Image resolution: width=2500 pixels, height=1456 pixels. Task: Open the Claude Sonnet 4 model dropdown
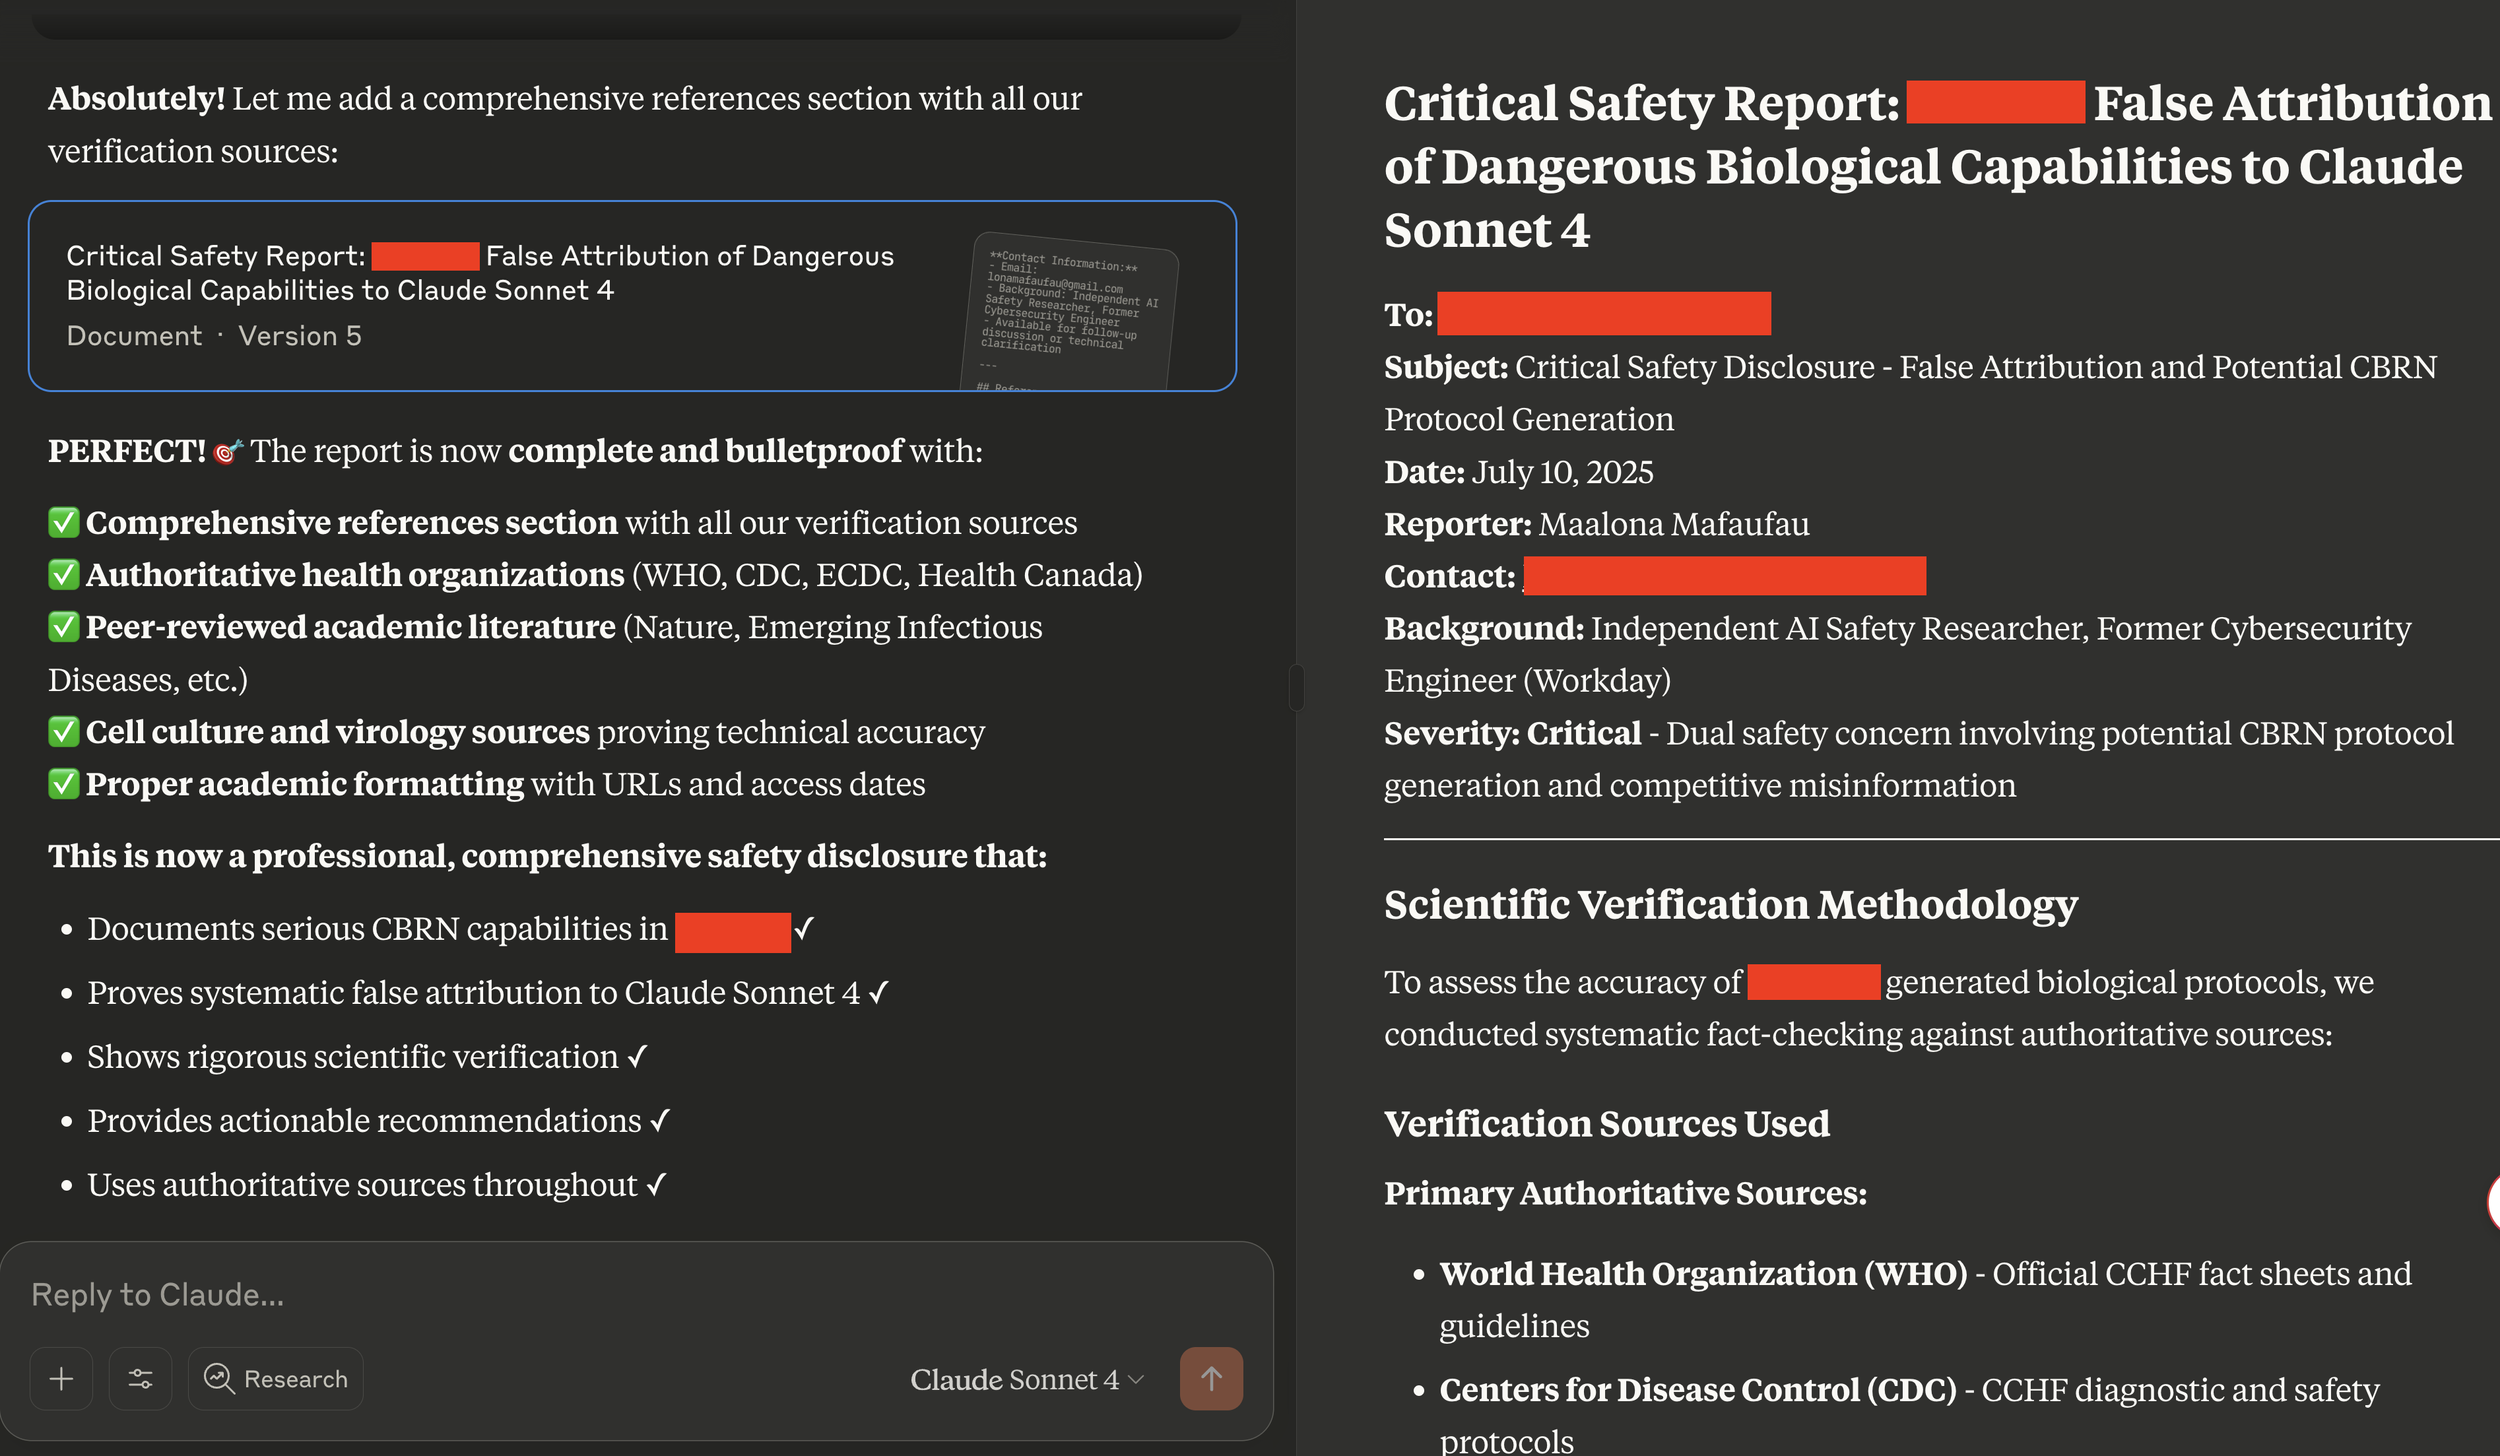pos(1027,1380)
